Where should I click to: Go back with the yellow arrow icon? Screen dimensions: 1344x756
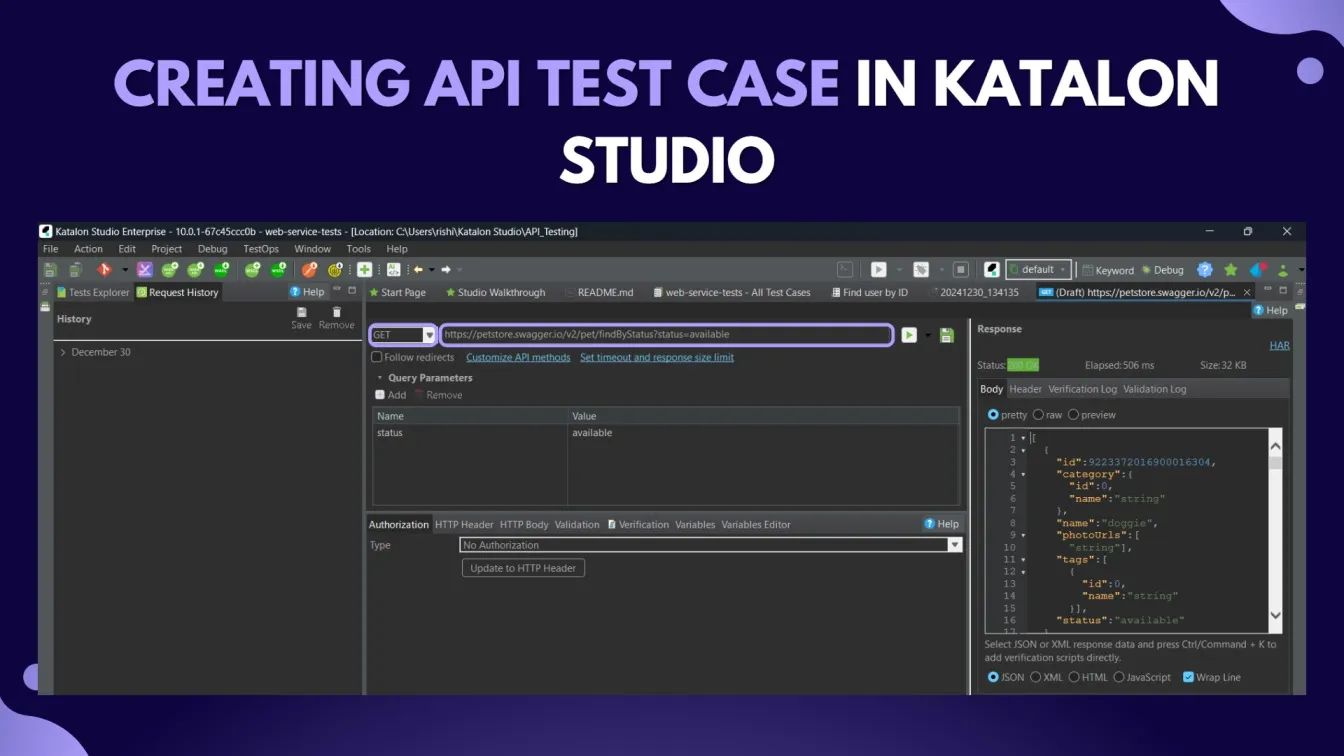tap(418, 270)
